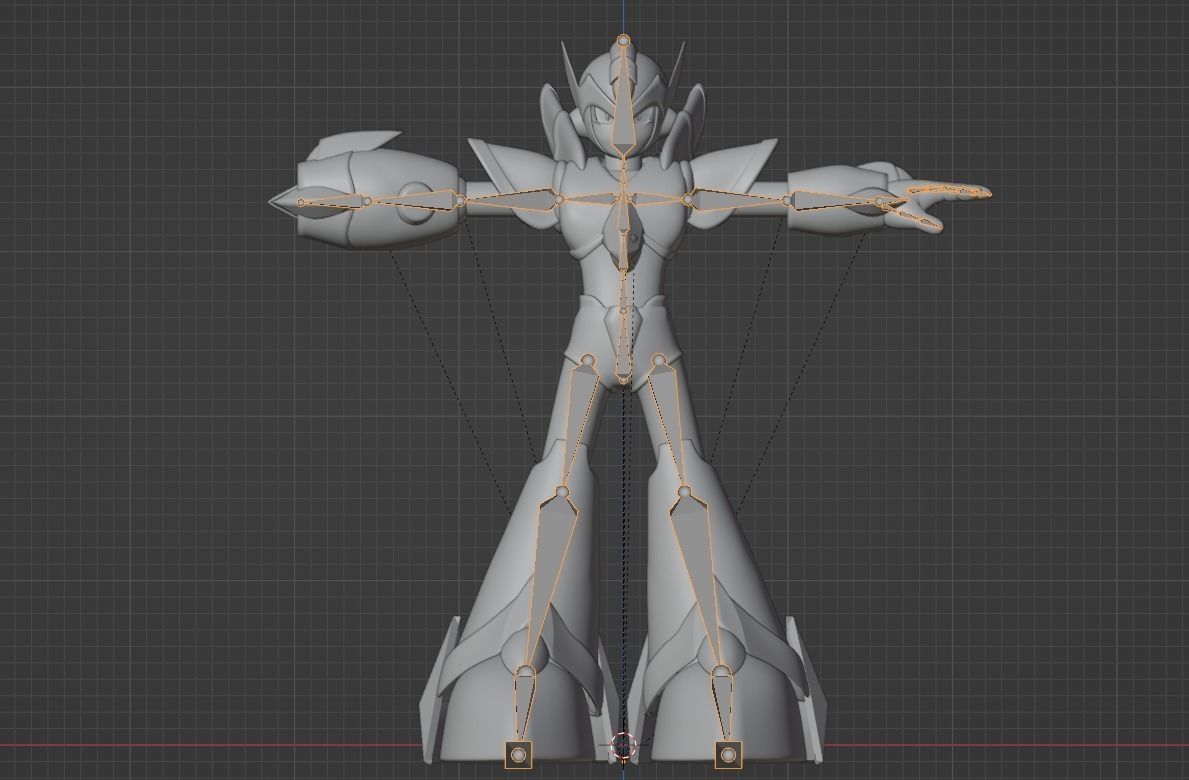Click the square foot control on open-hand side

pos(727,755)
